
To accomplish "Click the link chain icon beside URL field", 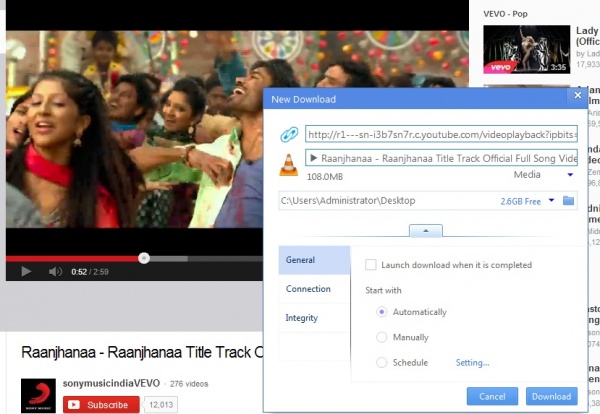I will 289,135.
